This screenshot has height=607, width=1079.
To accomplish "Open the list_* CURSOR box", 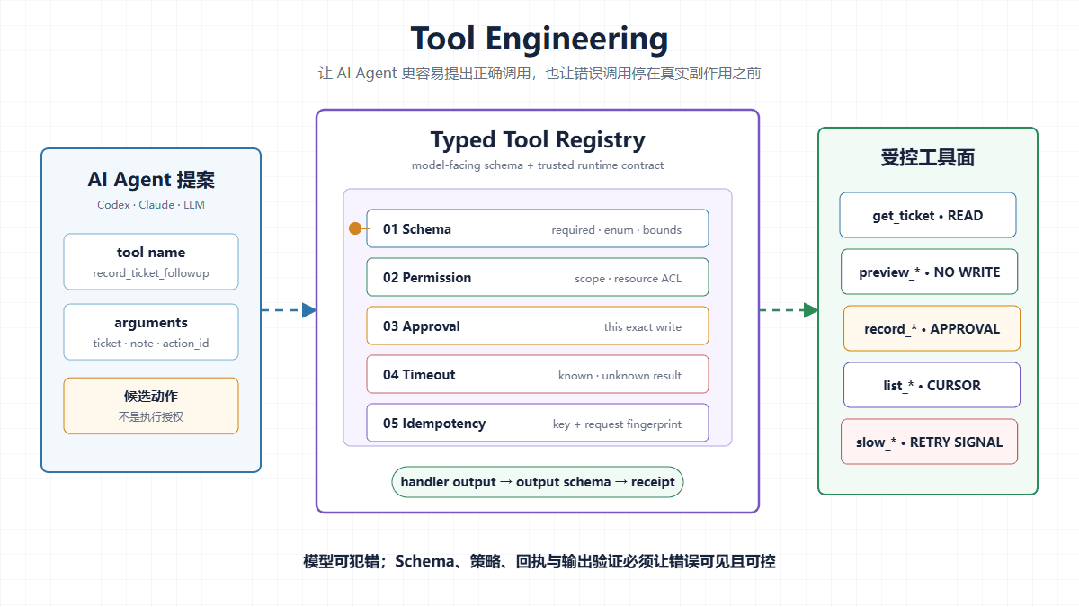I will point(932,385).
